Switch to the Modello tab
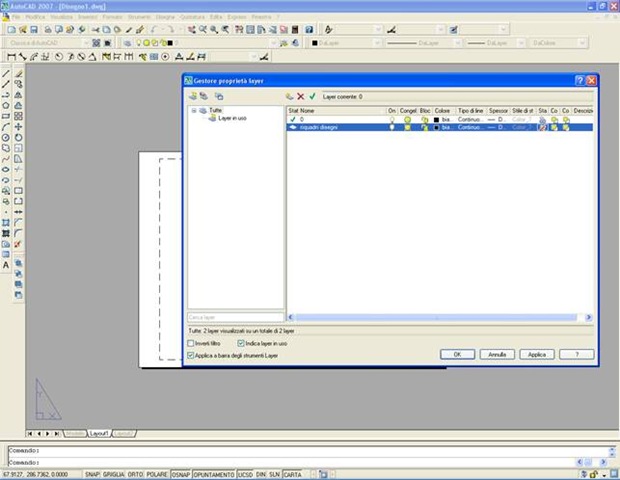 [75, 434]
